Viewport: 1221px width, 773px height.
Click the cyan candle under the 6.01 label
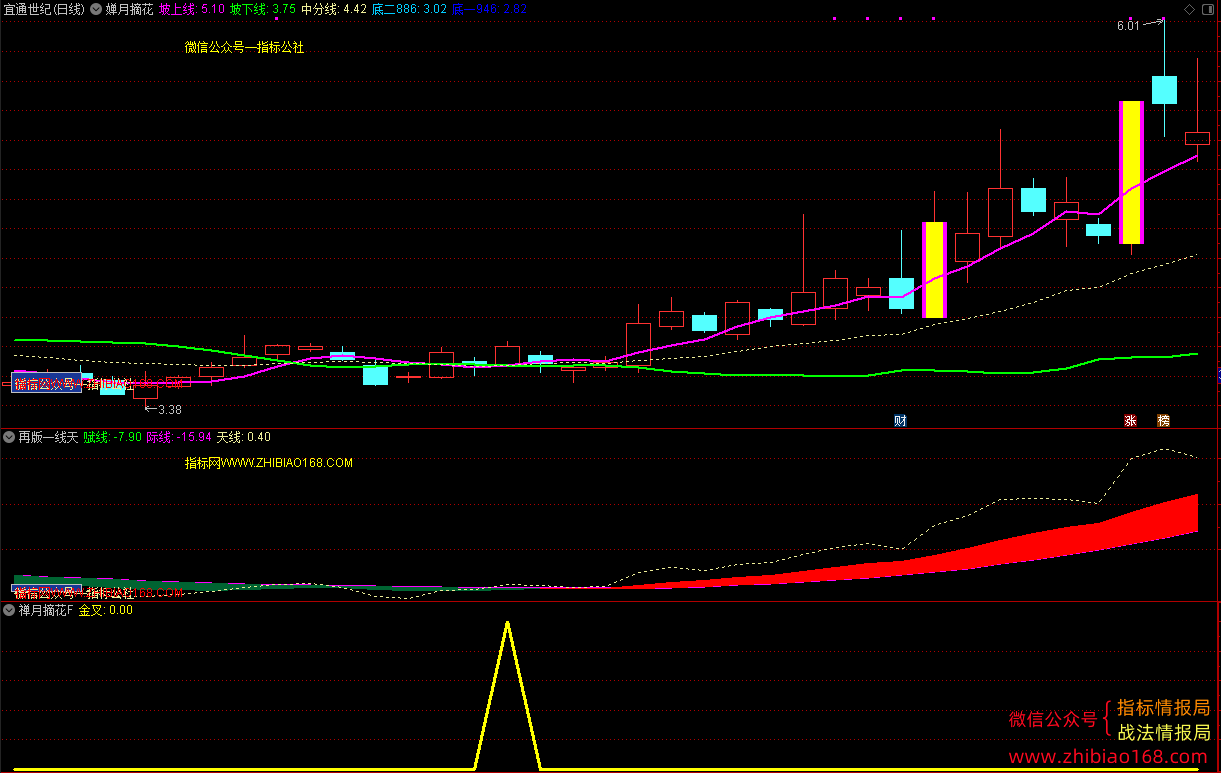click(1164, 90)
